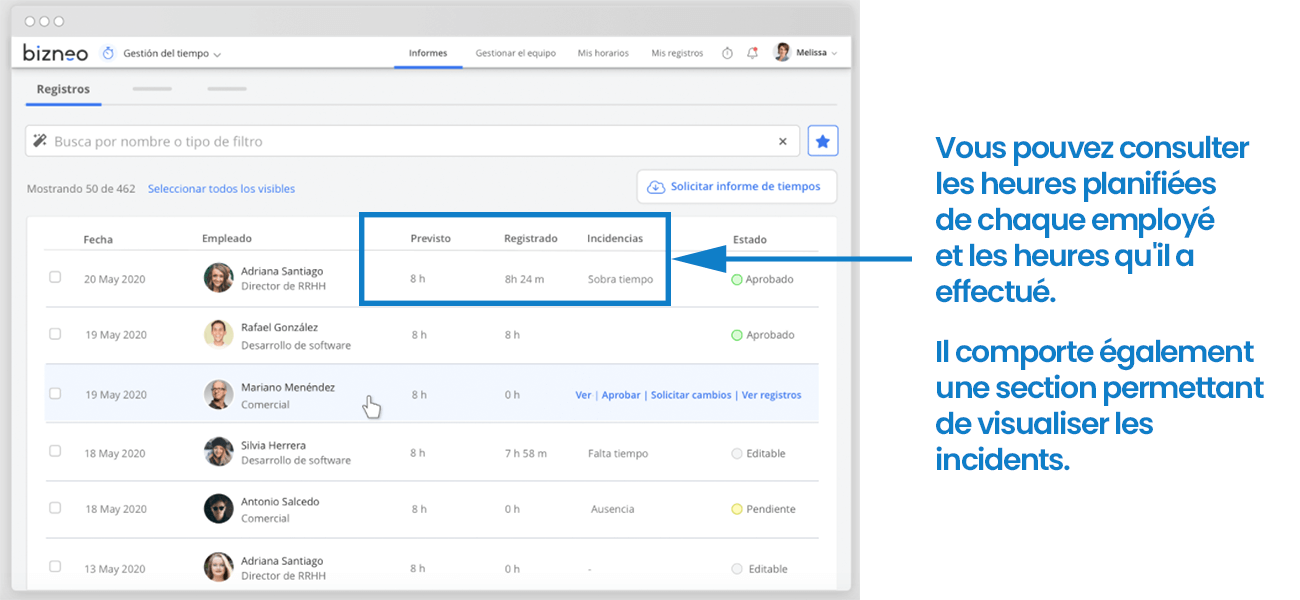
Task: Approve Mariano Menéndez via the Aprobar link
Action: [621, 395]
